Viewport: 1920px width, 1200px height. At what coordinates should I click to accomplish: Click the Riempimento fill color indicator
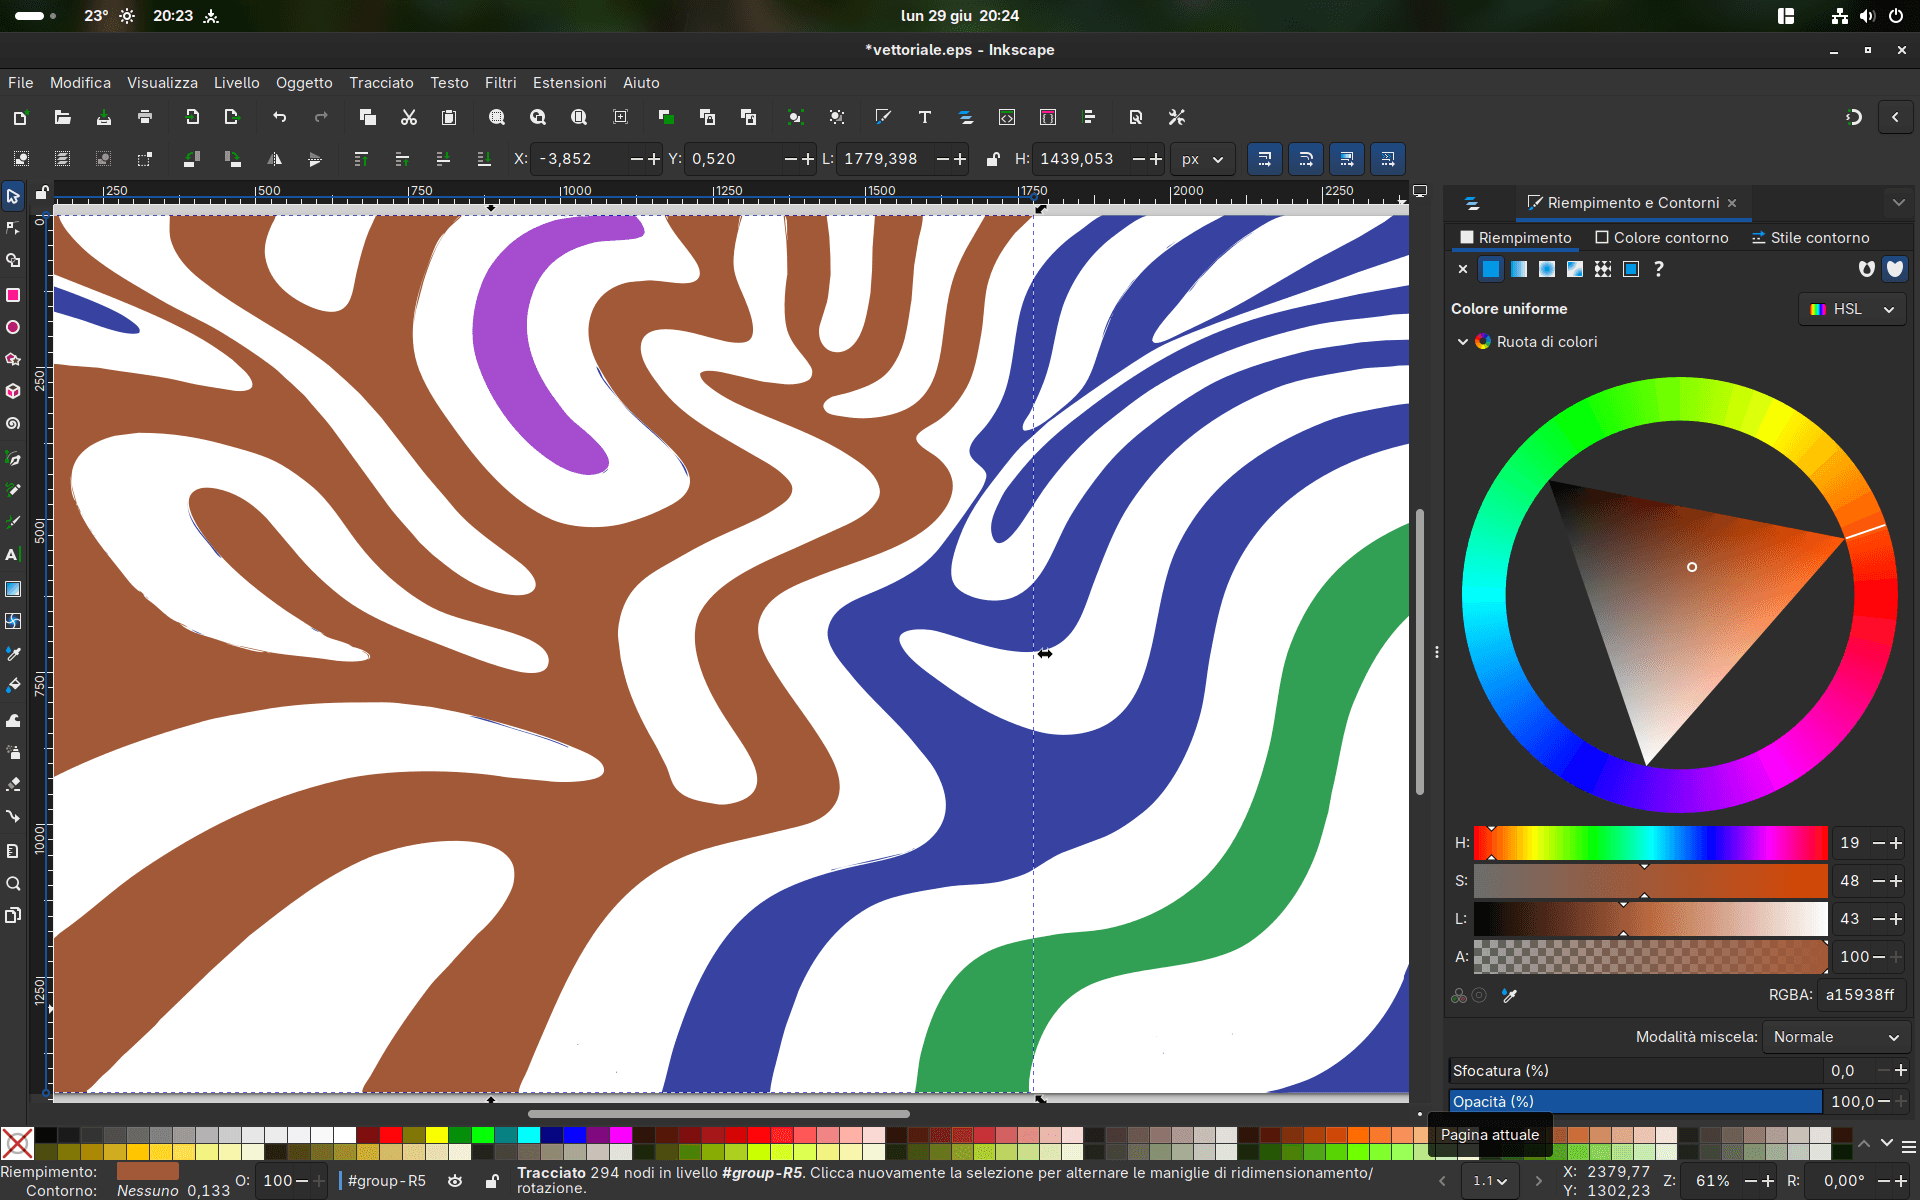pos(148,1171)
